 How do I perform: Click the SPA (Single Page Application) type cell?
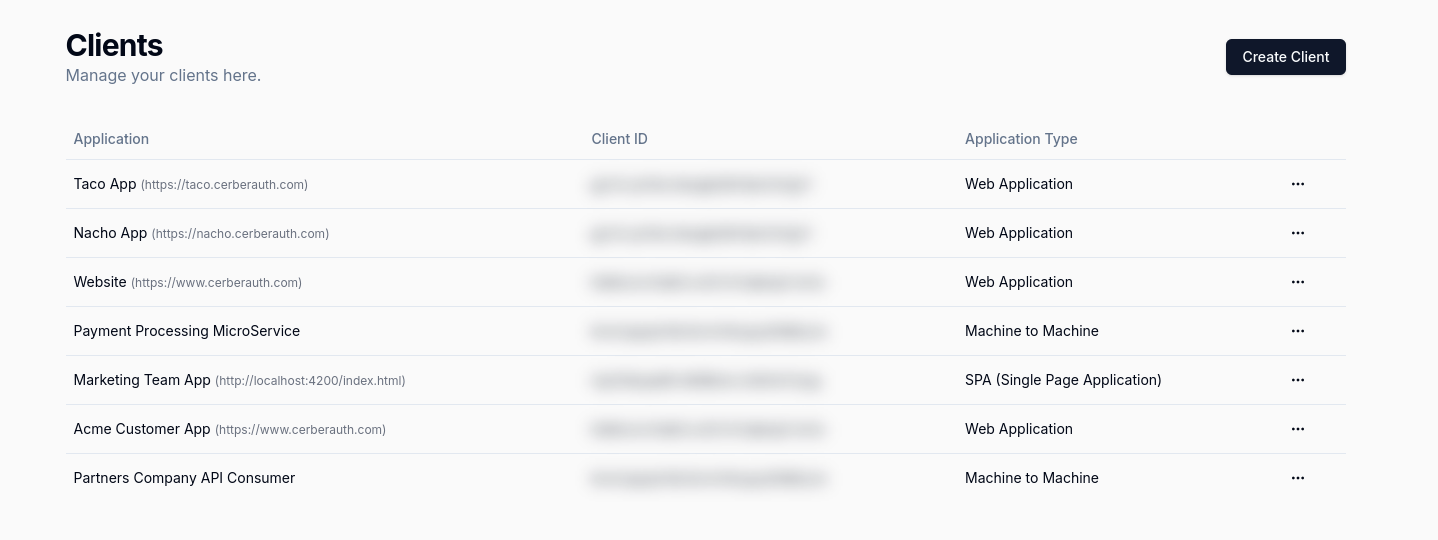tap(1063, 380)
